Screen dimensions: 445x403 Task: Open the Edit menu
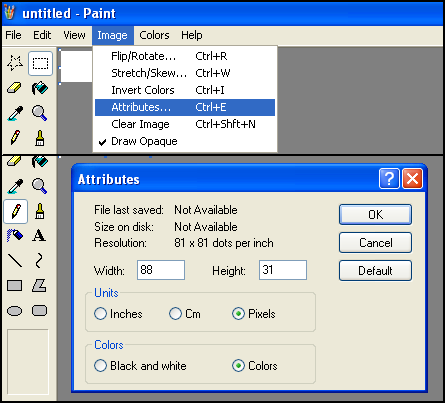[x=42, y=35]
